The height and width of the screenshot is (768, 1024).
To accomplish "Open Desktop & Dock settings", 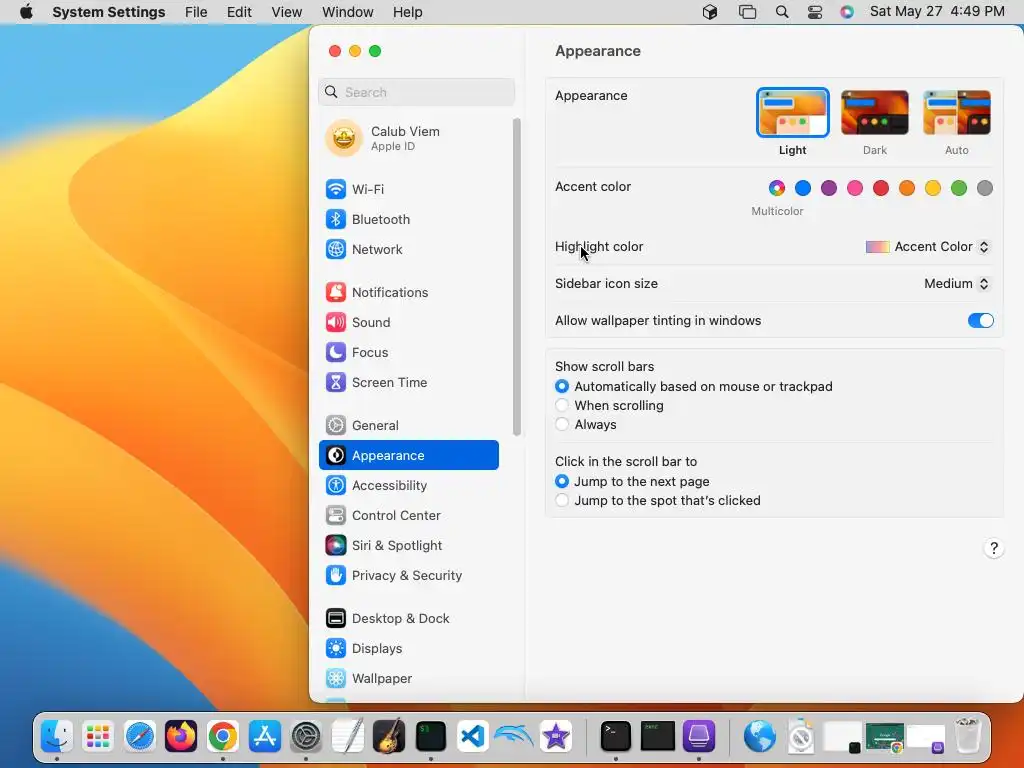I will [409, 618].
